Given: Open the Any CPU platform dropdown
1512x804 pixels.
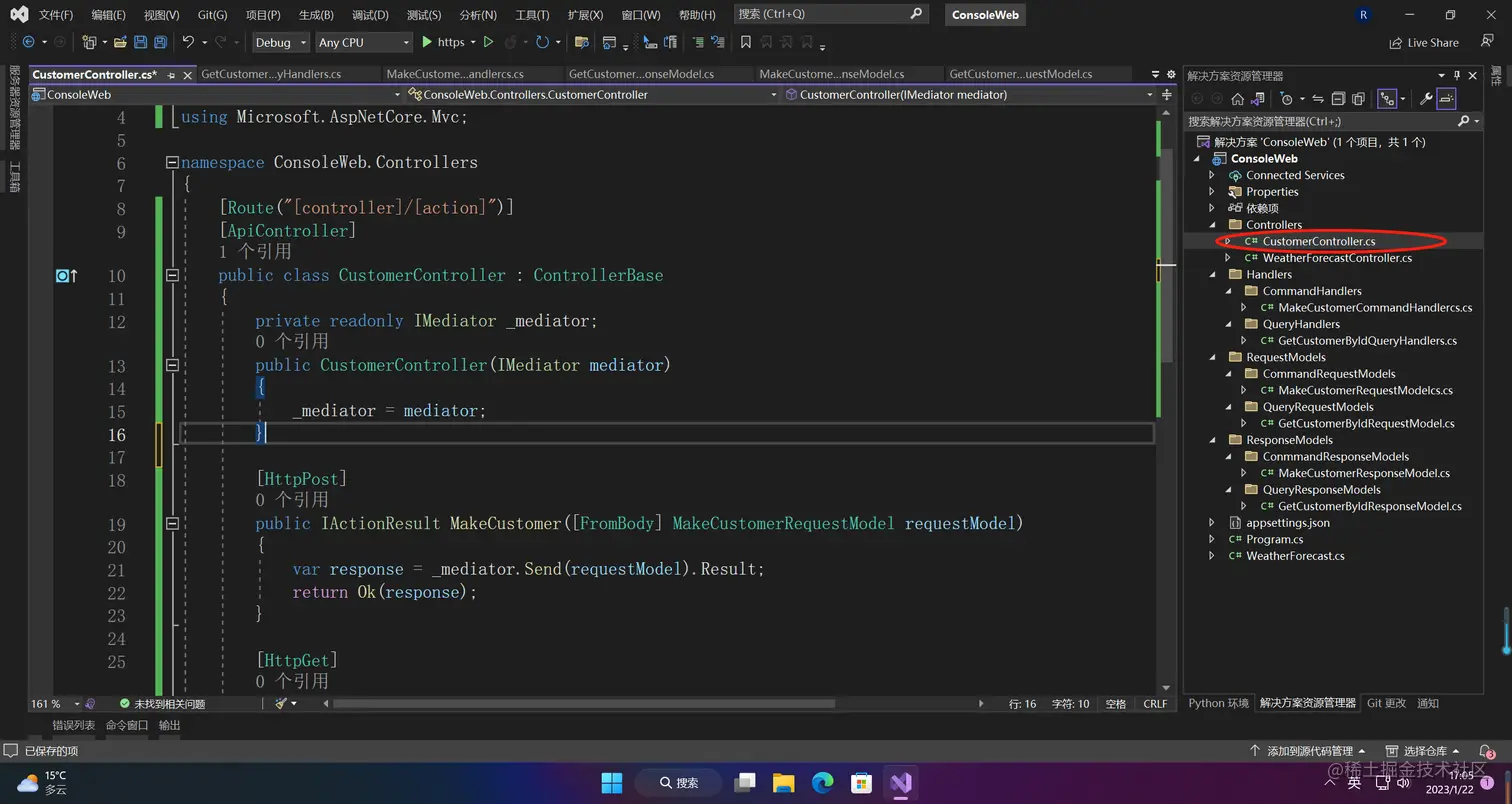Looking at the screenshot, I should [x=364, y=42].
